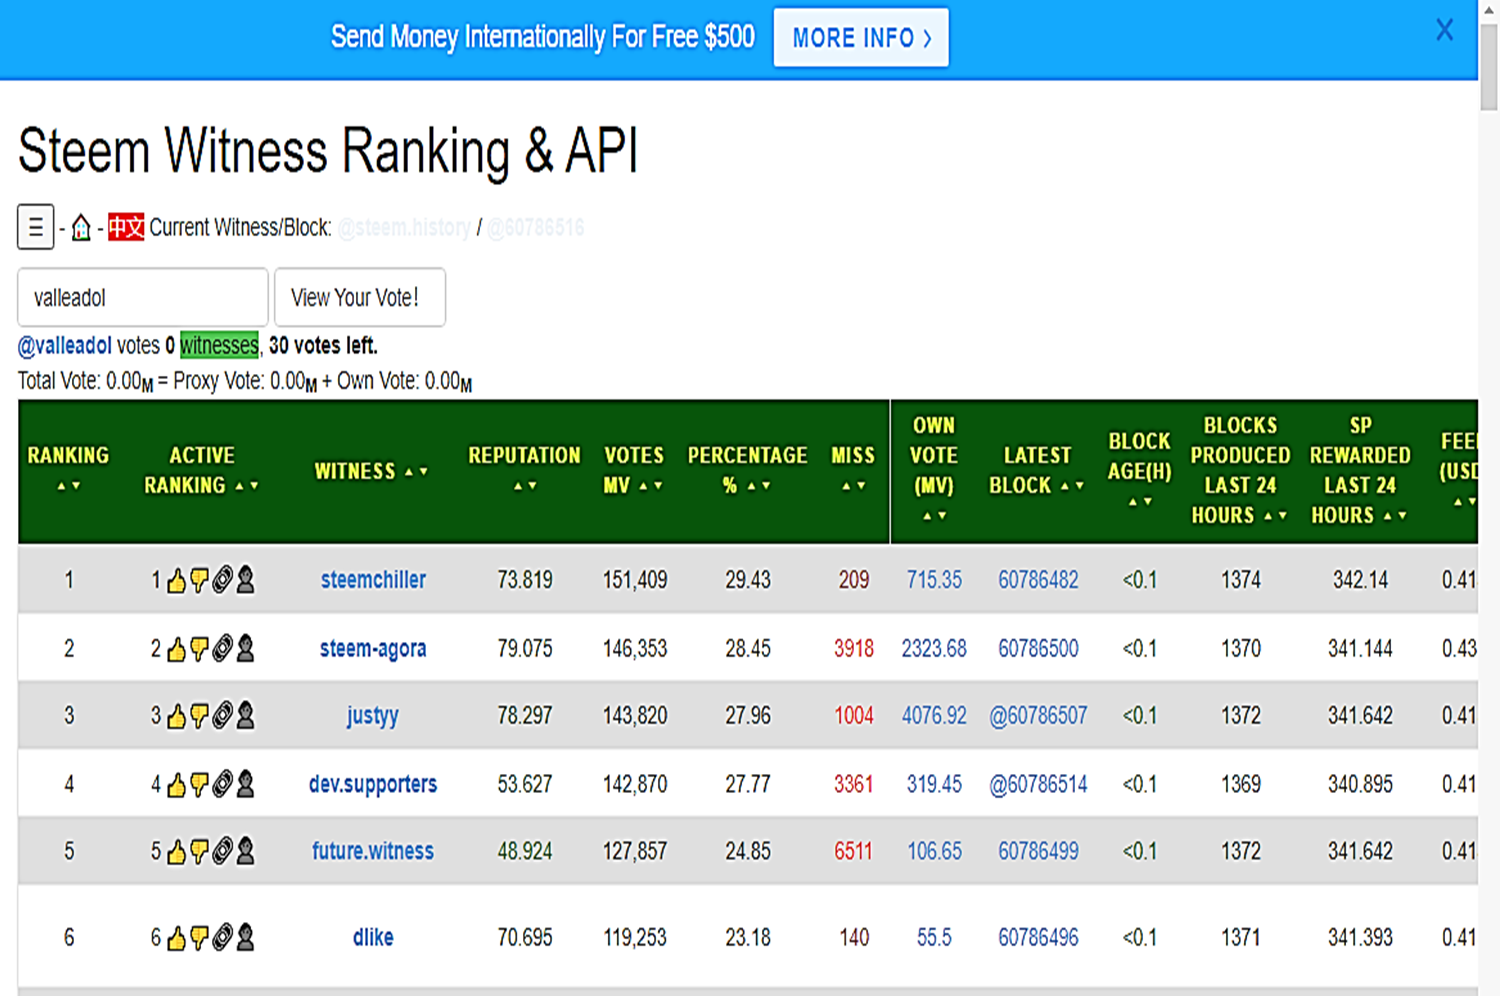Image resolution: width=1500 pixels, height=996 pixels.
Task: Click the person icon in steemchiller row
Action: [x=245, y=580]
